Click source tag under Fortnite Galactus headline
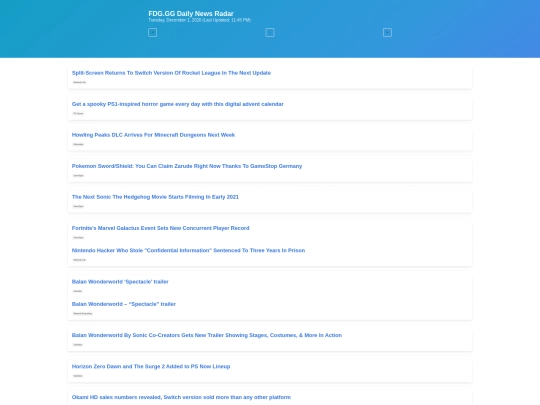Viewport: 540px width, 405px height. click(79, 238)
